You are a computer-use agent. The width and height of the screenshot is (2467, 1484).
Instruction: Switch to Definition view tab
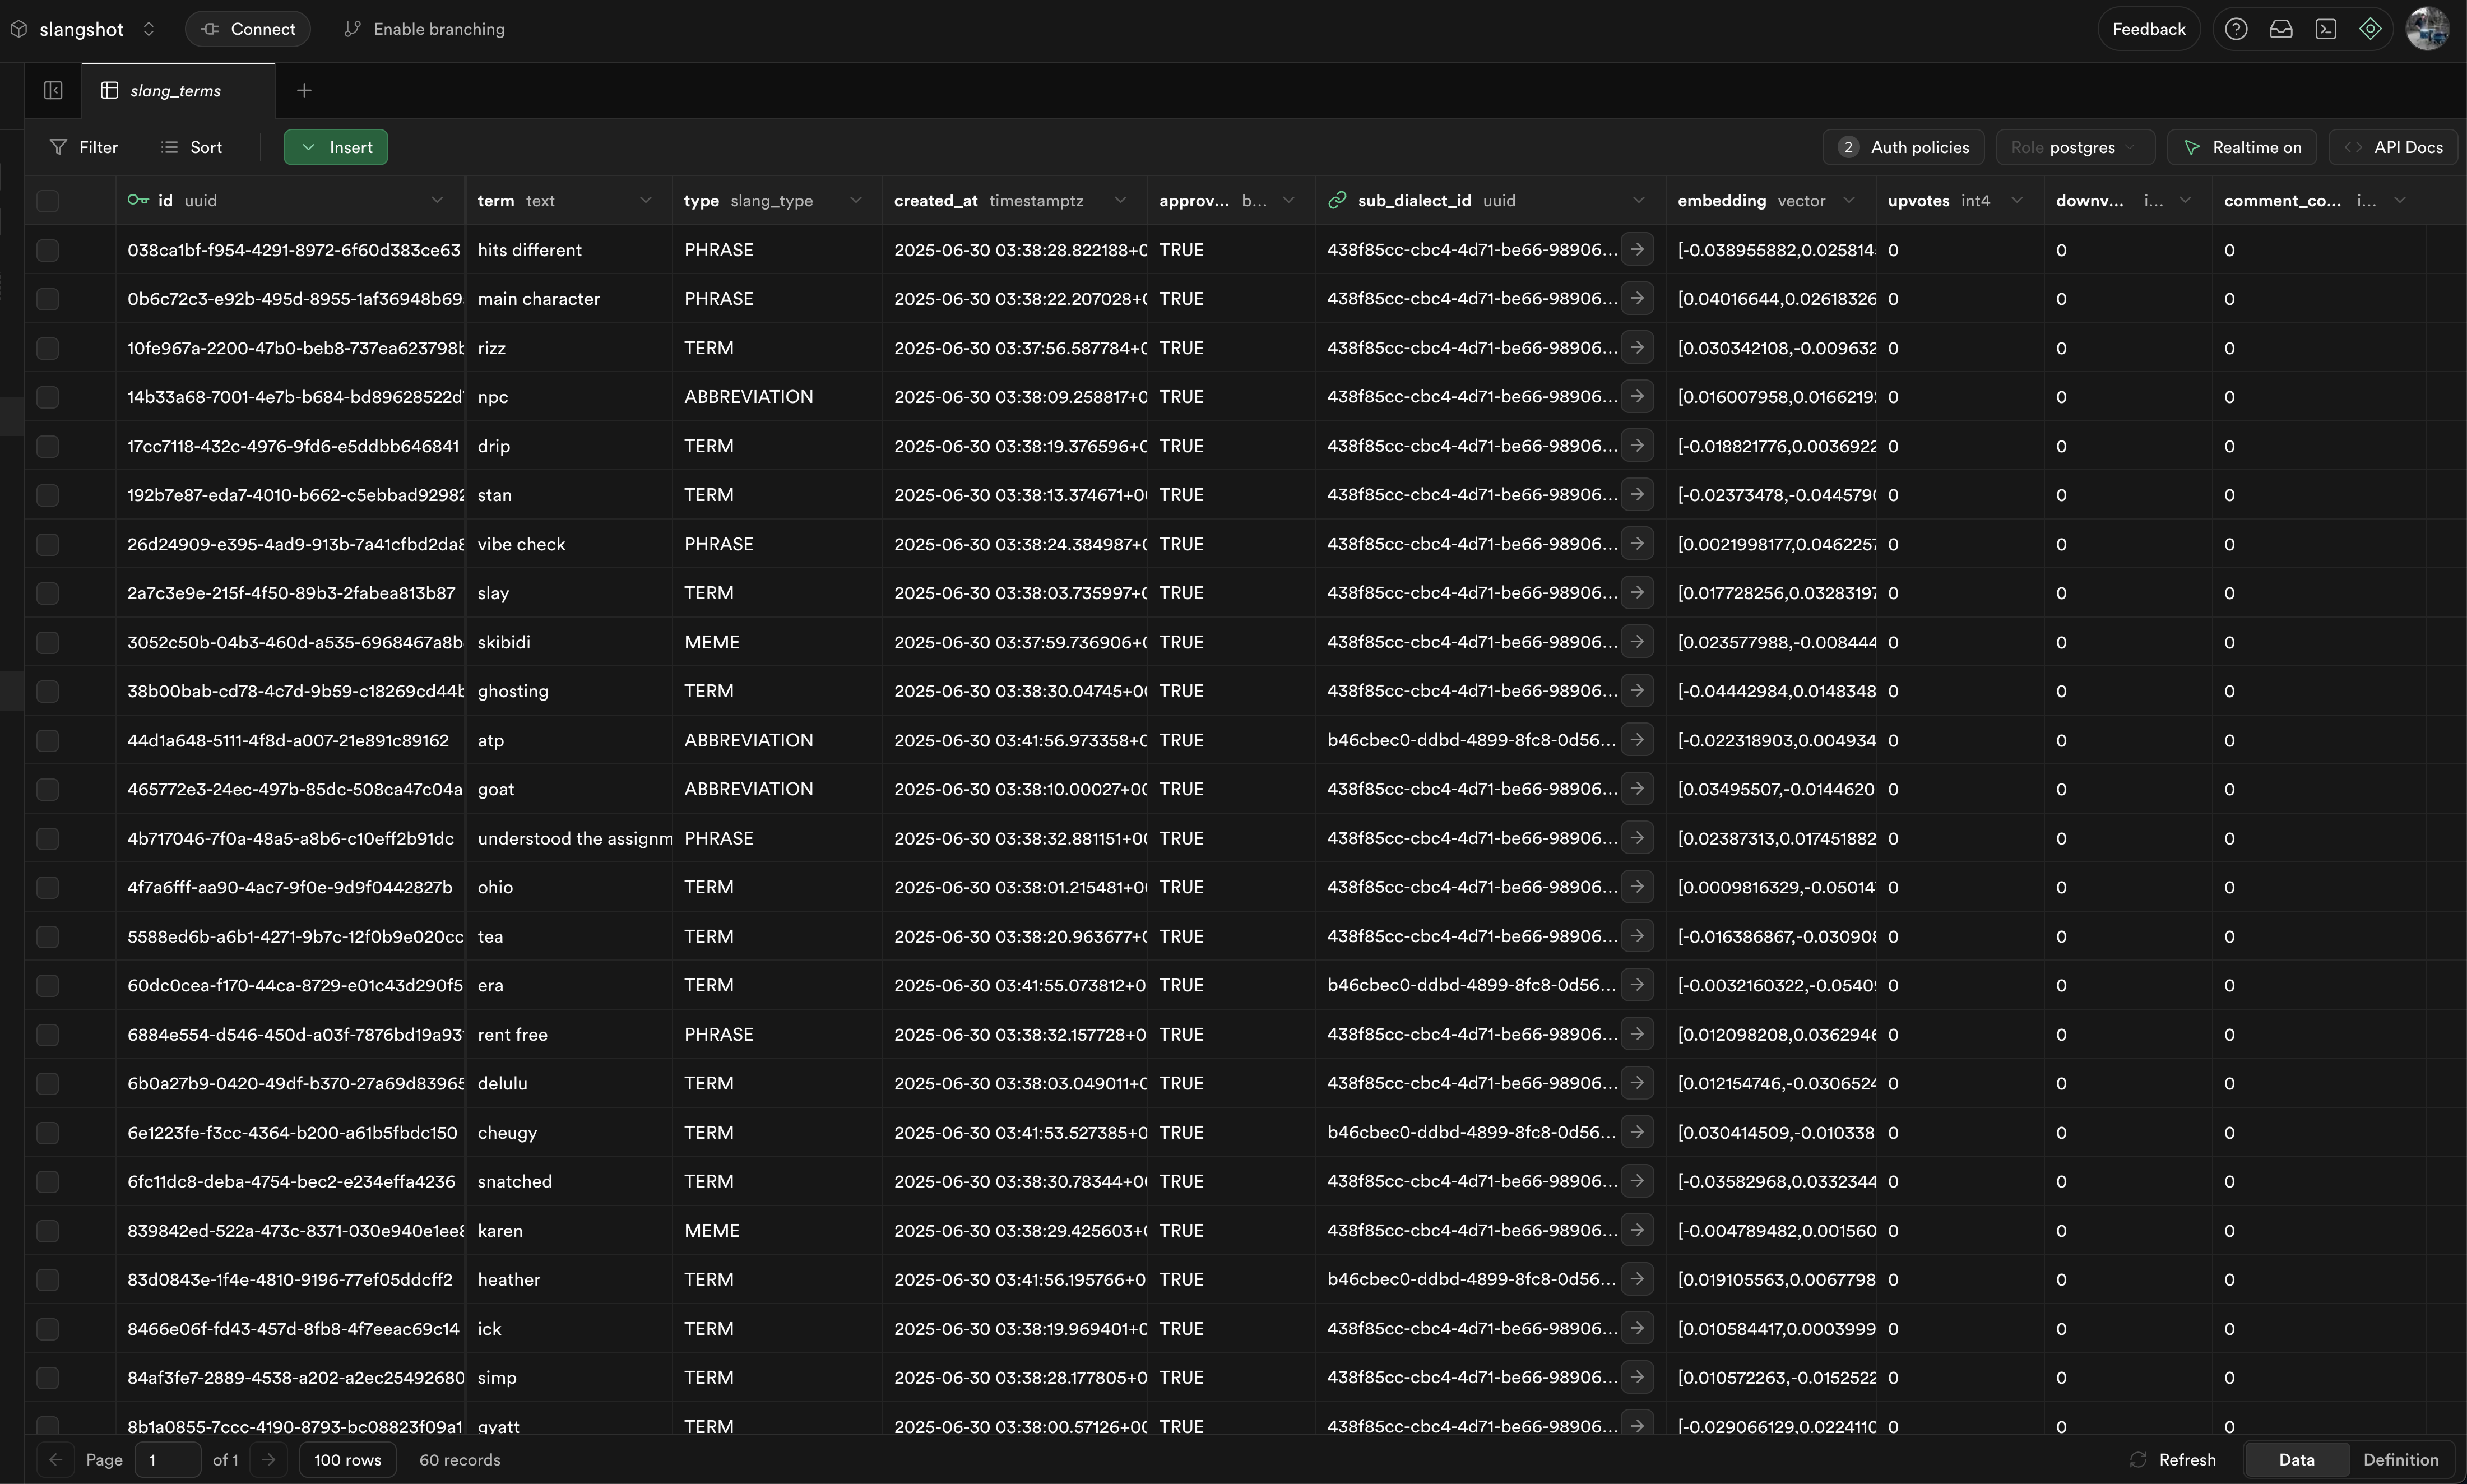click(2400, 1459)
